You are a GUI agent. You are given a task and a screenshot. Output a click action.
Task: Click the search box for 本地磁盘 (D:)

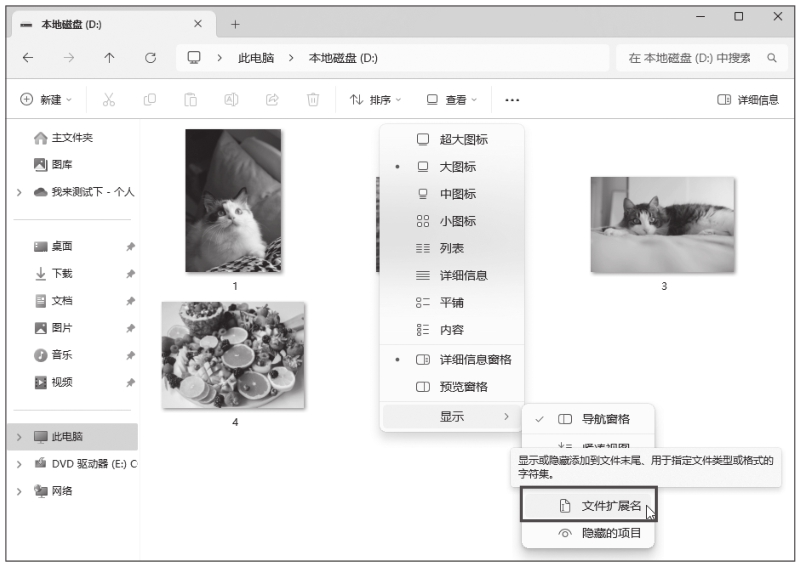click(703, 58)
